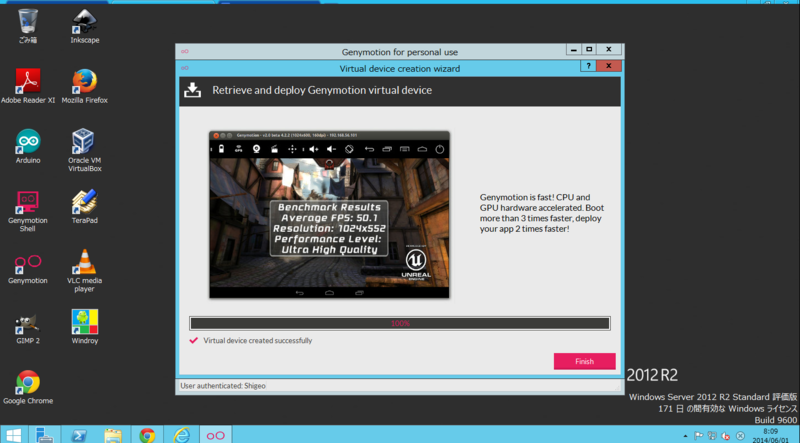This screenshot has width=800, height=443.
Task: Switch to Genymotion taskbar button
Action: (x=215, y=435)
